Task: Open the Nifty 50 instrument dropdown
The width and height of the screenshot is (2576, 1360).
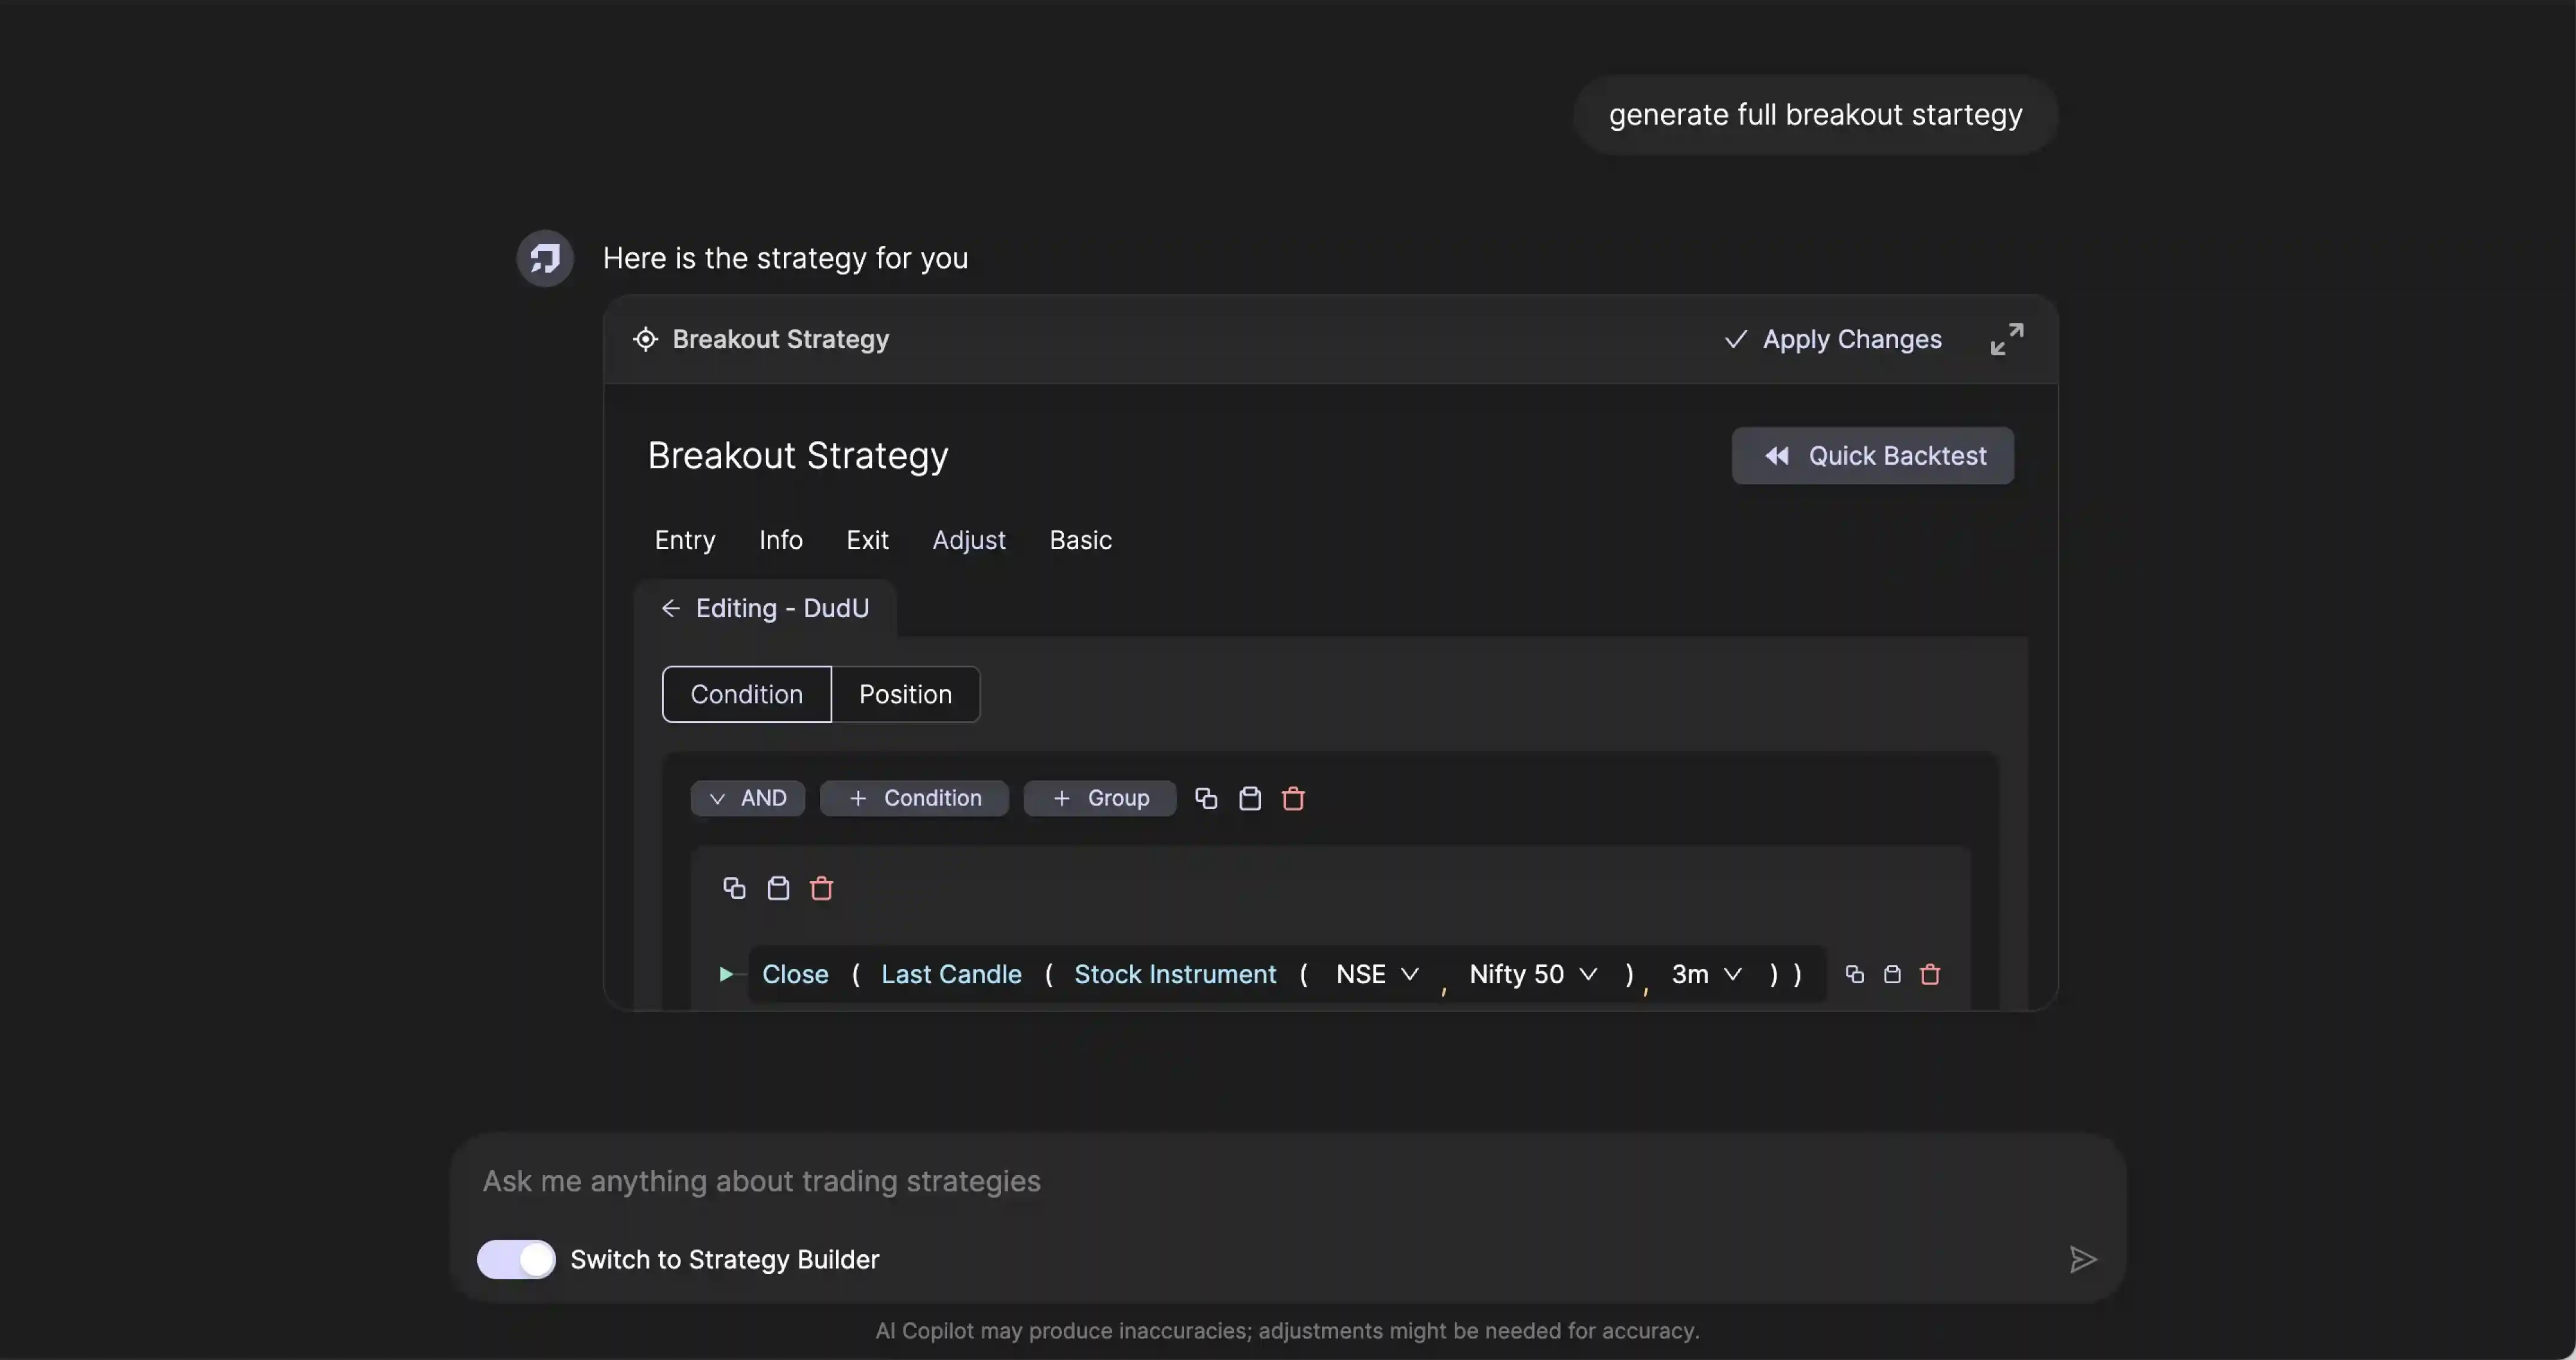Action: coord(1533,974)
